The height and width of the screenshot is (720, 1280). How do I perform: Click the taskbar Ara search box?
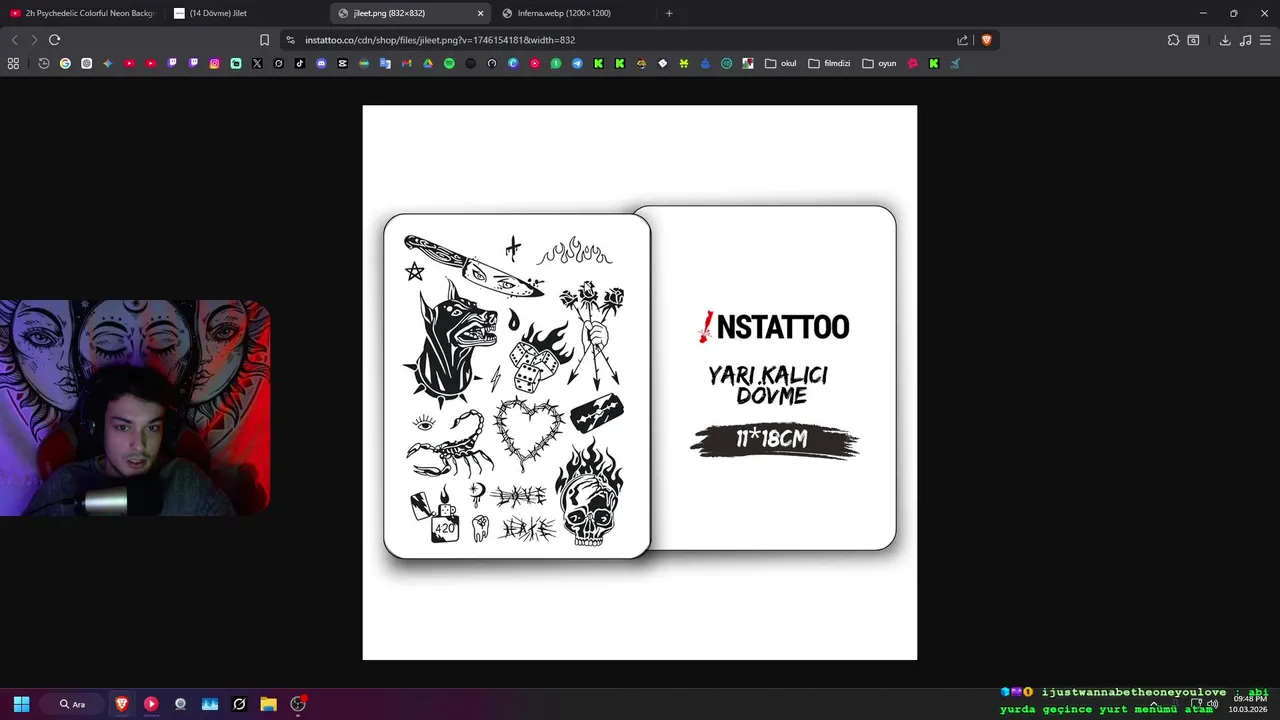point(72,704)
